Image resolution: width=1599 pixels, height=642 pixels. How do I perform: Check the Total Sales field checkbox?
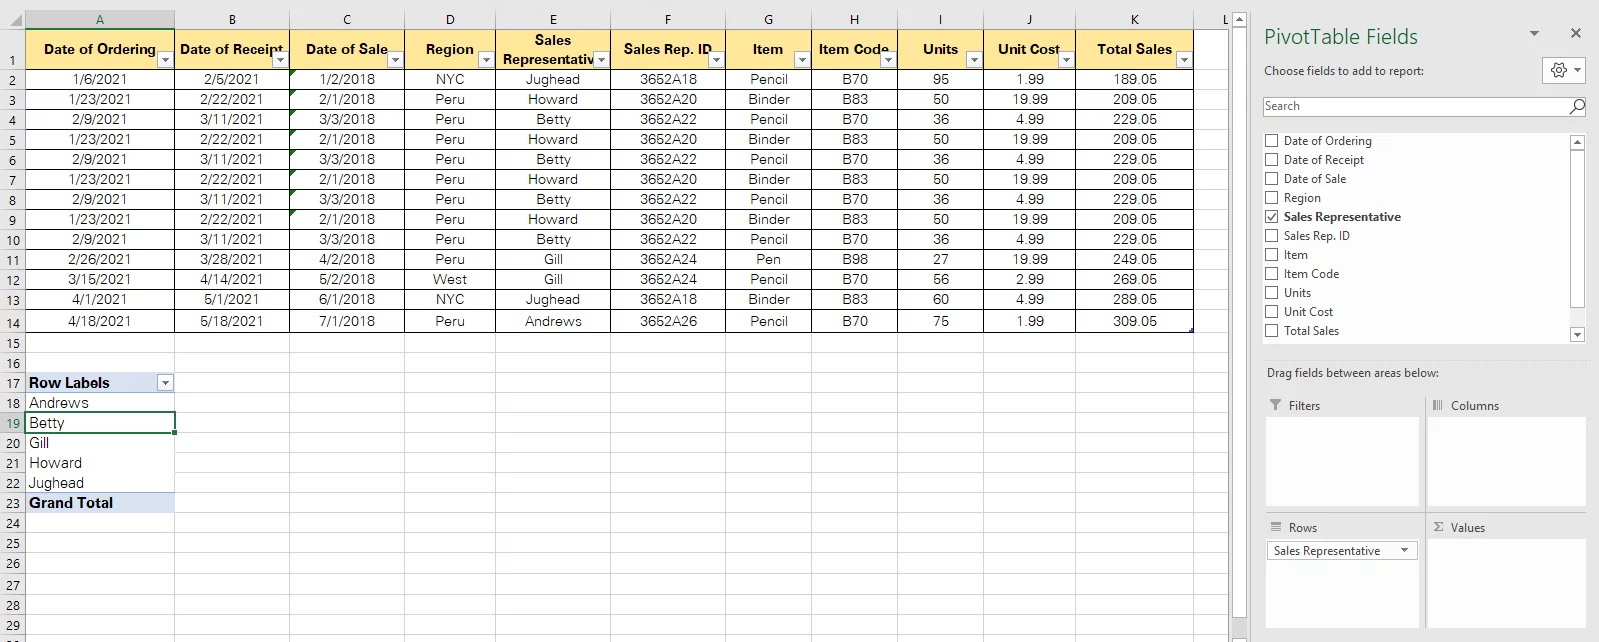(1271, 330)
